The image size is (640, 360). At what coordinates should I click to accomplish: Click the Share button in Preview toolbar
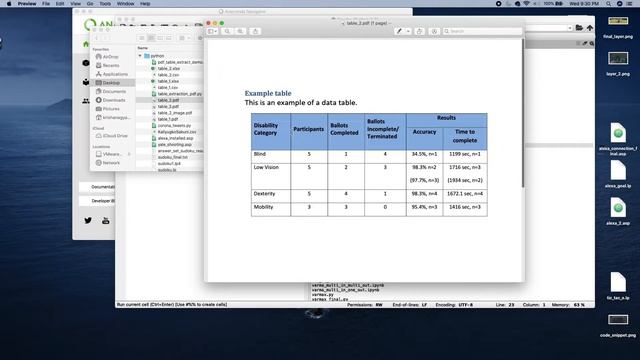[x=256, y=31]
